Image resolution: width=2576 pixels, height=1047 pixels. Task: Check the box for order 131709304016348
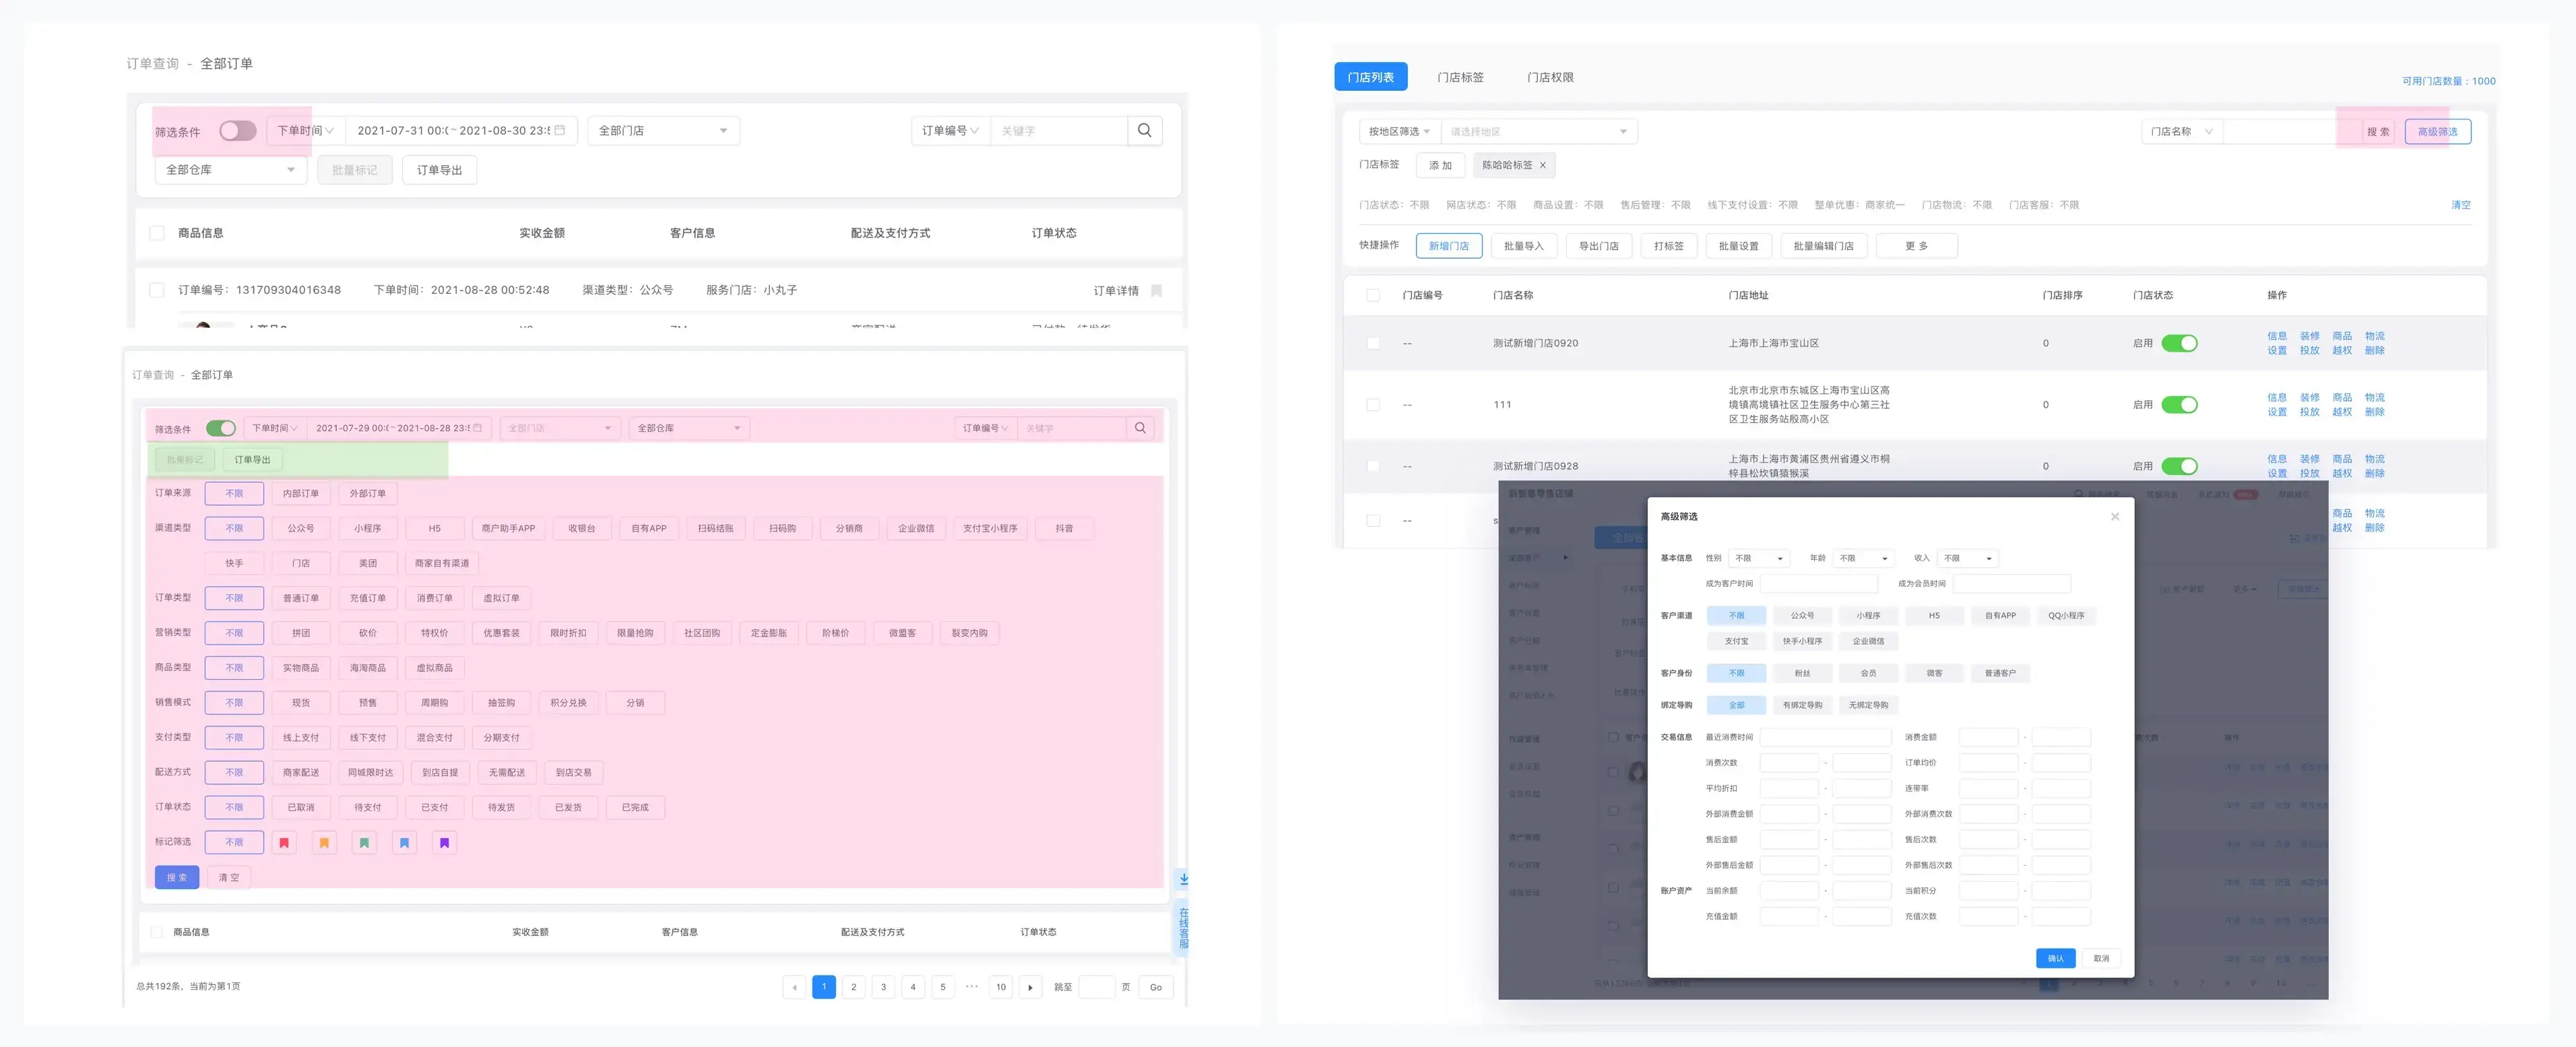click(157, 290)
